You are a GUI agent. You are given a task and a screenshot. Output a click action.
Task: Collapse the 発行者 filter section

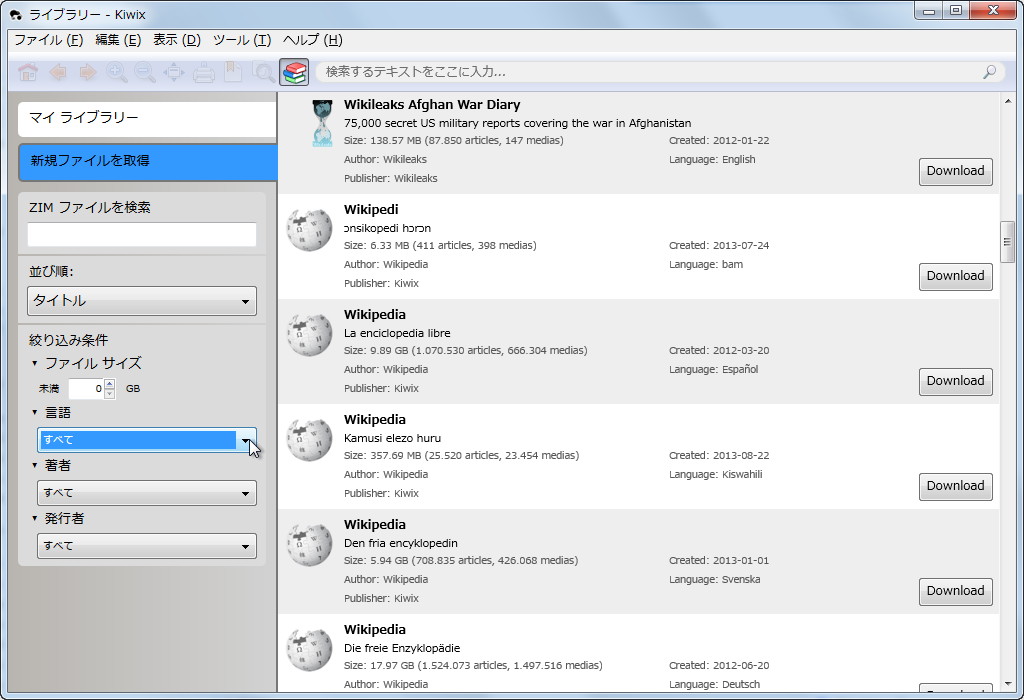(35, 518)
